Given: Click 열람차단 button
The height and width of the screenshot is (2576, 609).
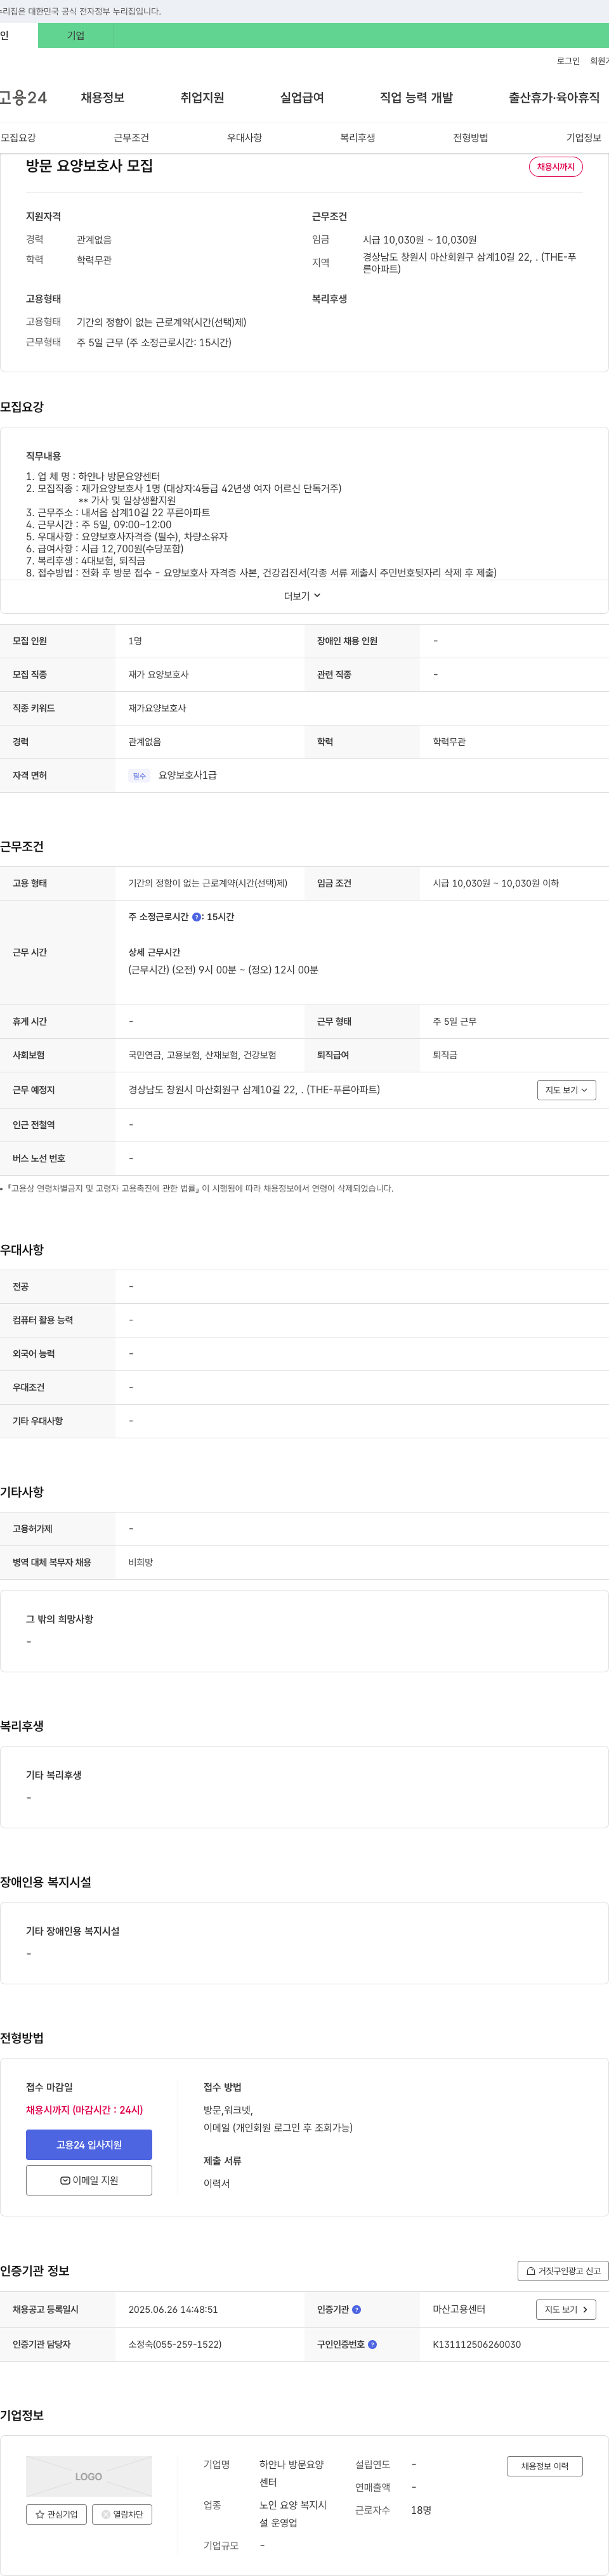Looking at the screenshot, I should (x=122, y=2514).
